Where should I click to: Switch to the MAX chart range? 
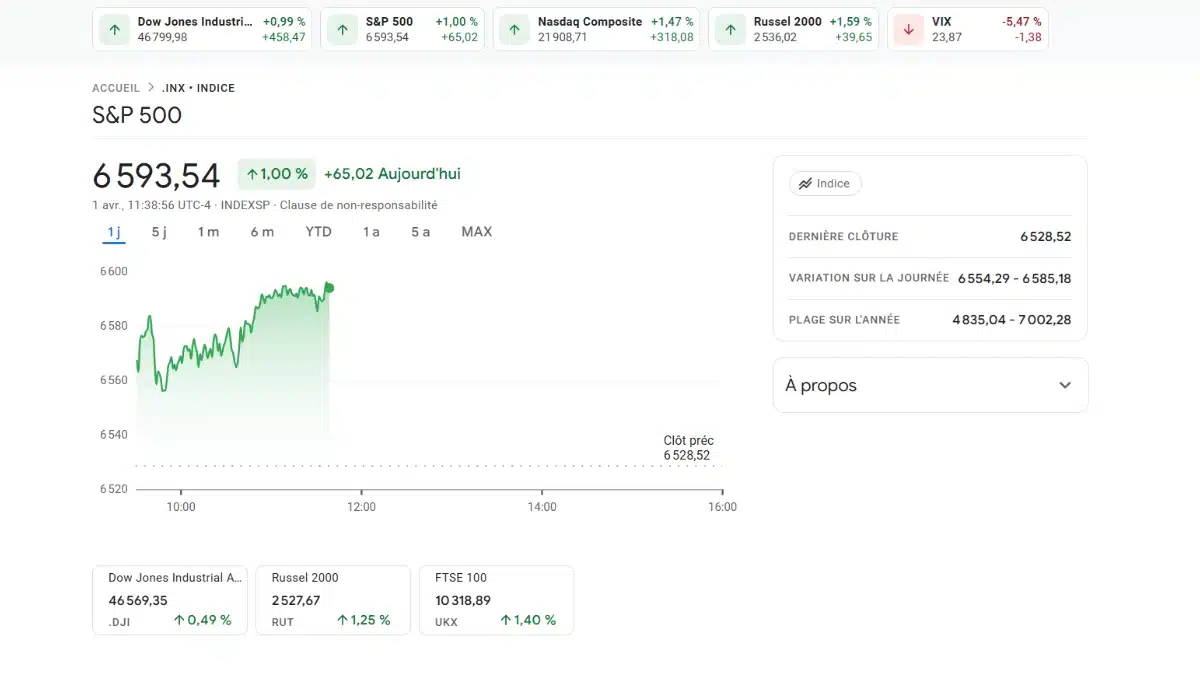coord(477,231)
